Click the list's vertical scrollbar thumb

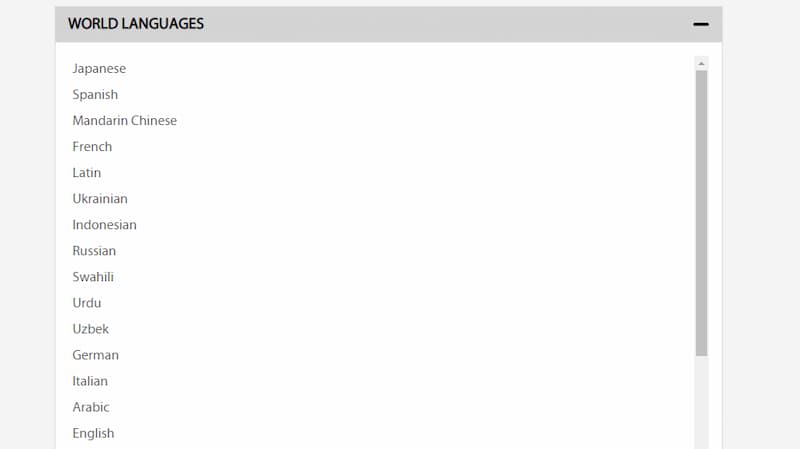[701, 213]
